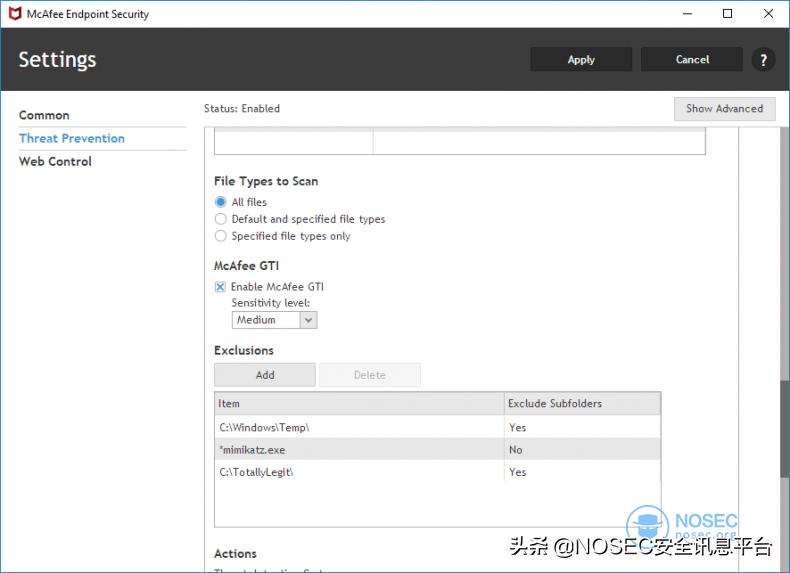Click the vertical scrollbar thumb
This screenshot has width=790, height=573.
(x=785, y=429)
